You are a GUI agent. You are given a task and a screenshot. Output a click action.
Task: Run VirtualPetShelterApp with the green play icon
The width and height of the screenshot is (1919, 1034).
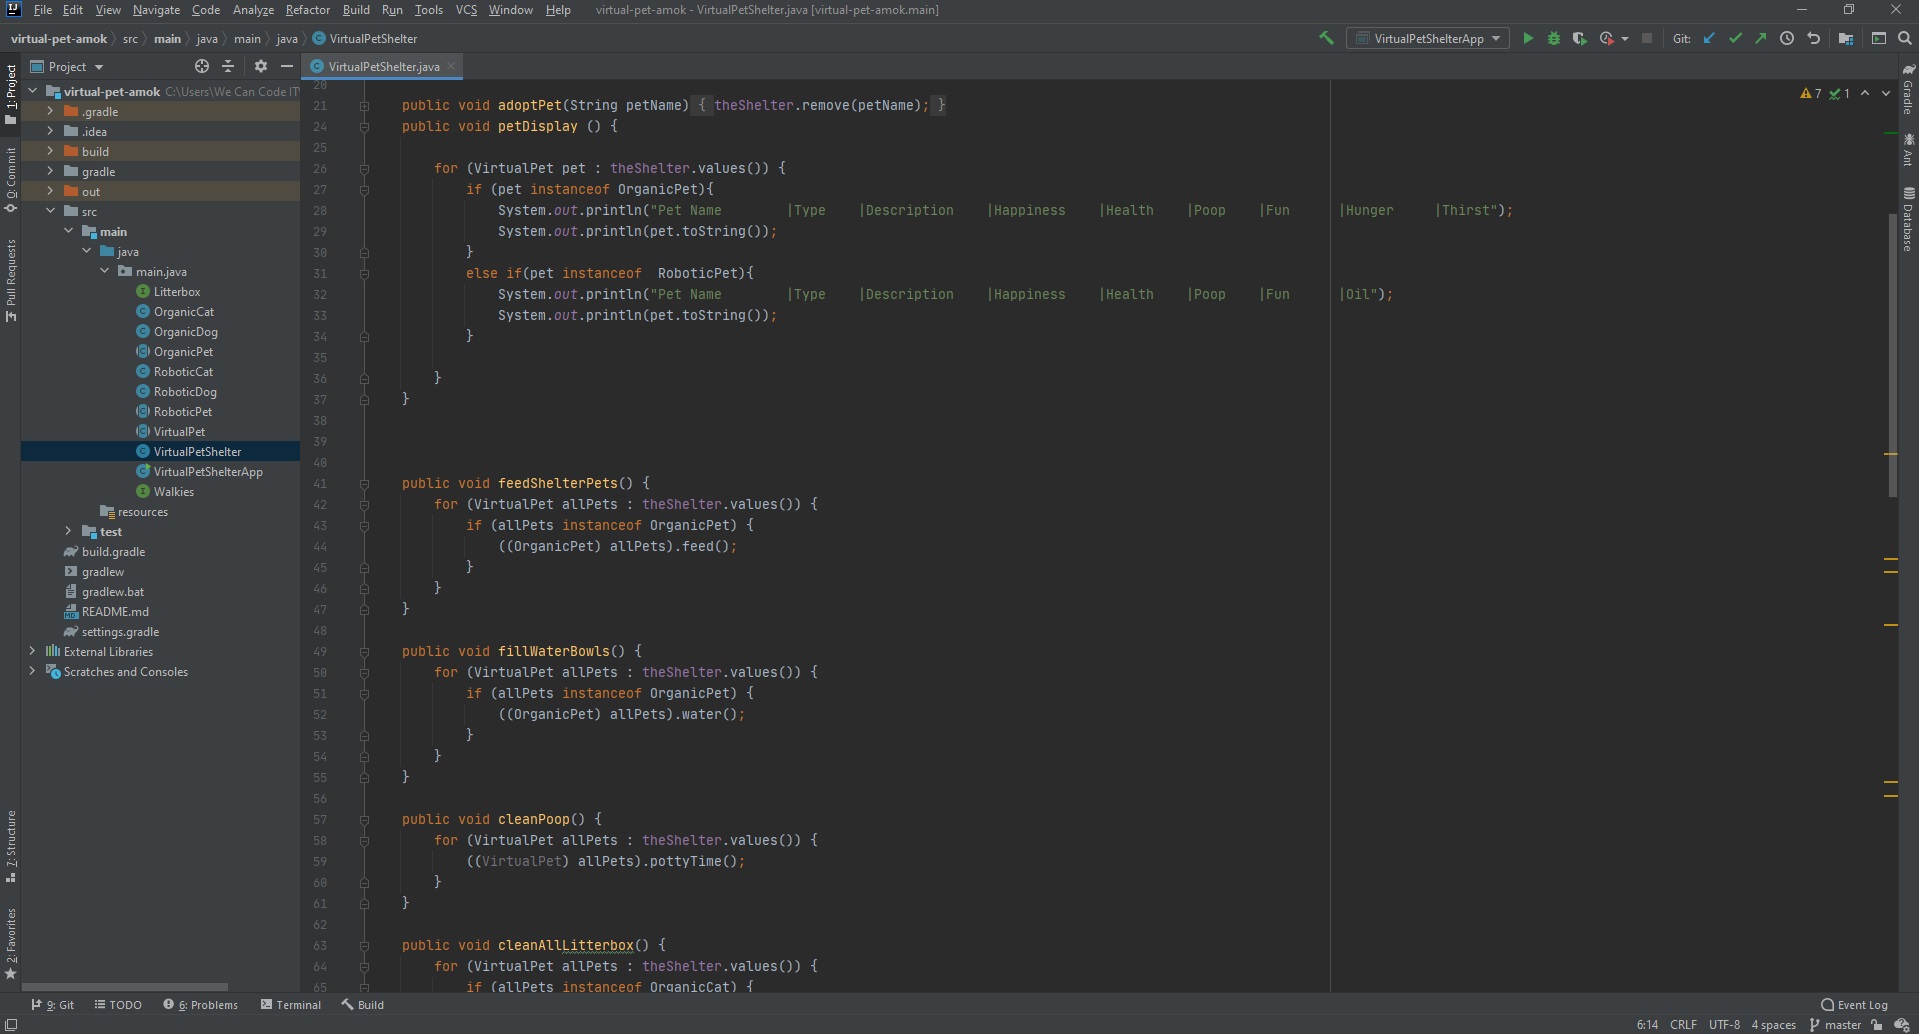pos(1527,38)
